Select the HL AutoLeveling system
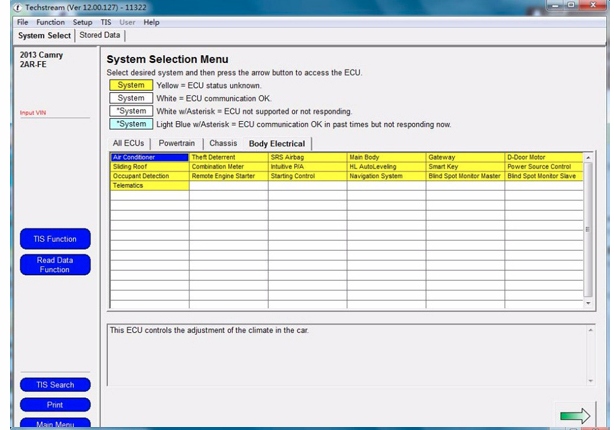 pyautogui.click(x=386, y=167)
